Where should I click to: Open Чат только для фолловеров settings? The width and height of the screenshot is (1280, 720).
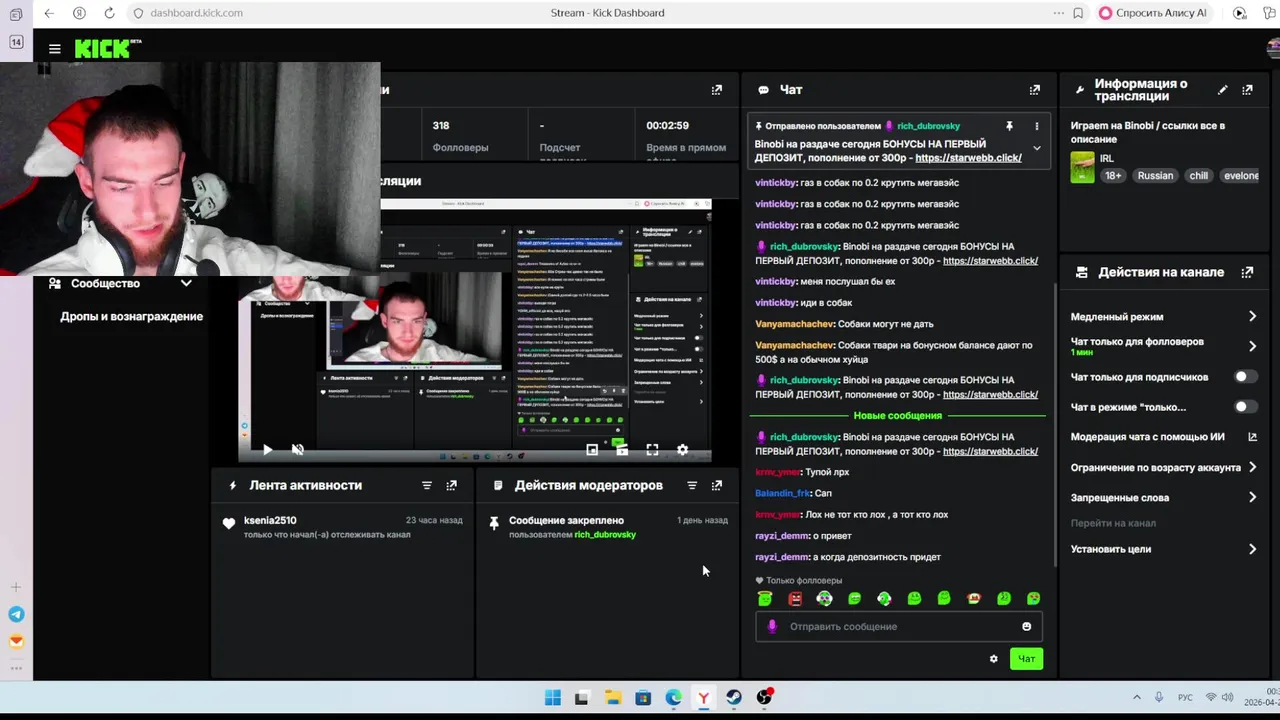(x=1163, y=346)
